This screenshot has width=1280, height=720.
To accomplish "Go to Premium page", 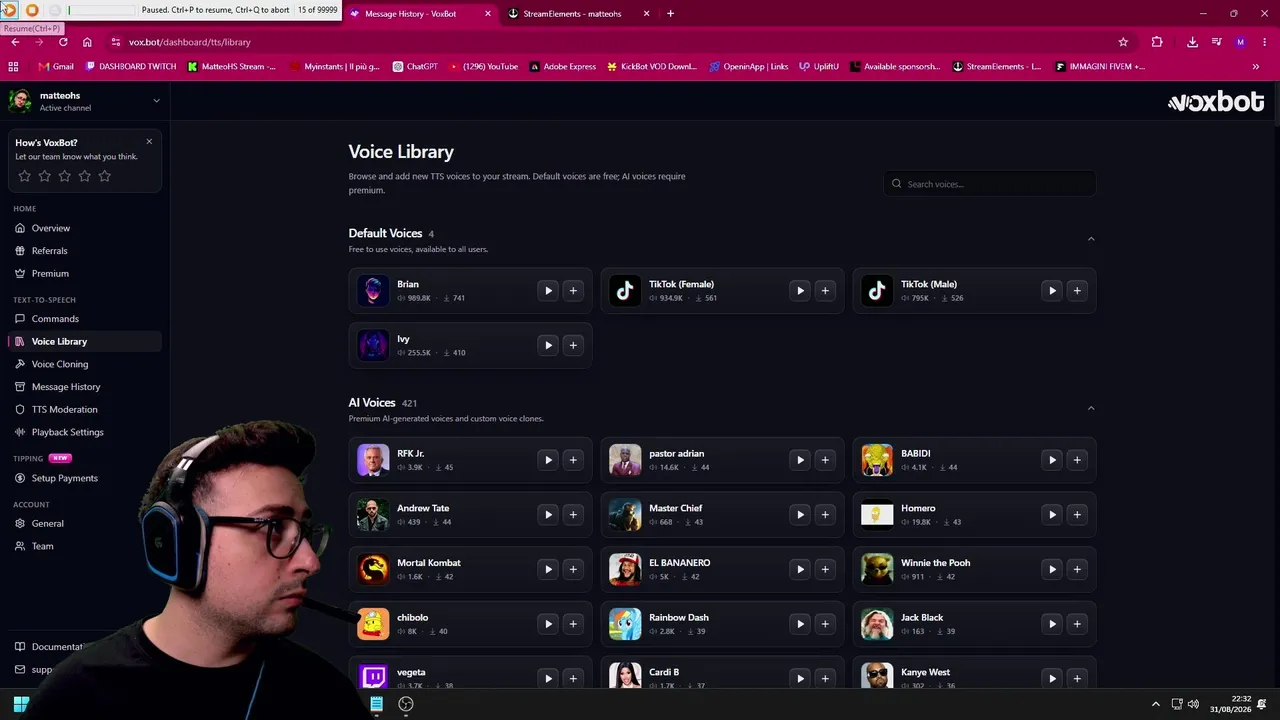I will coord(85,274).
